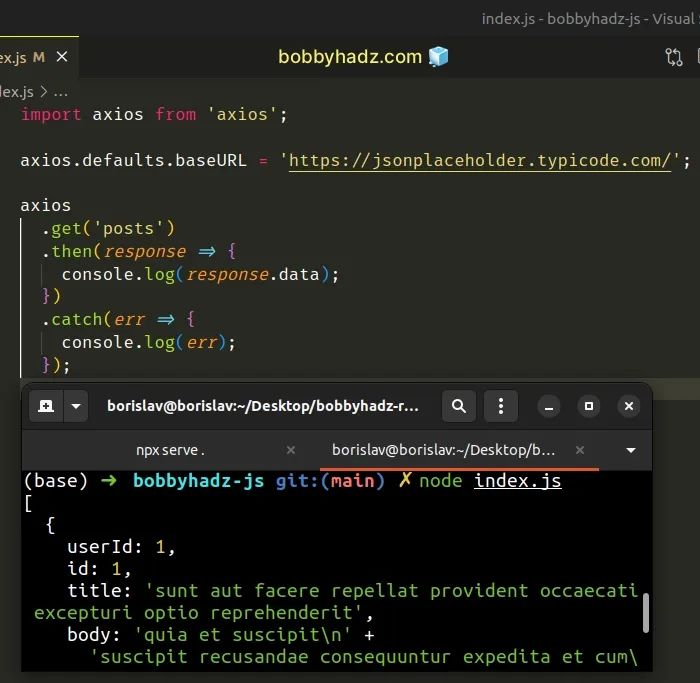Expand the terminal tabs list dropdown
The height and width of the screenshot is (683, 700).
pyautogui.click(x=630, y=450)
